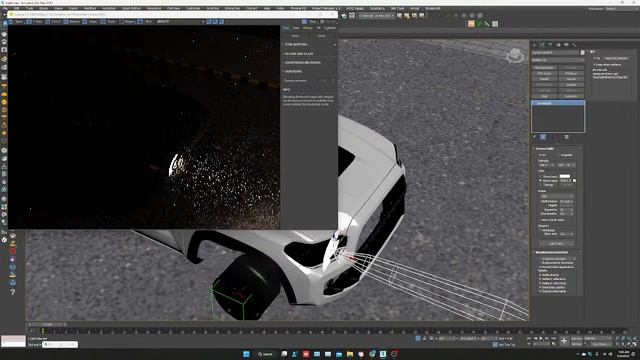Click Refresh in the Corona VFB toolbar

(x=72, y=22)
